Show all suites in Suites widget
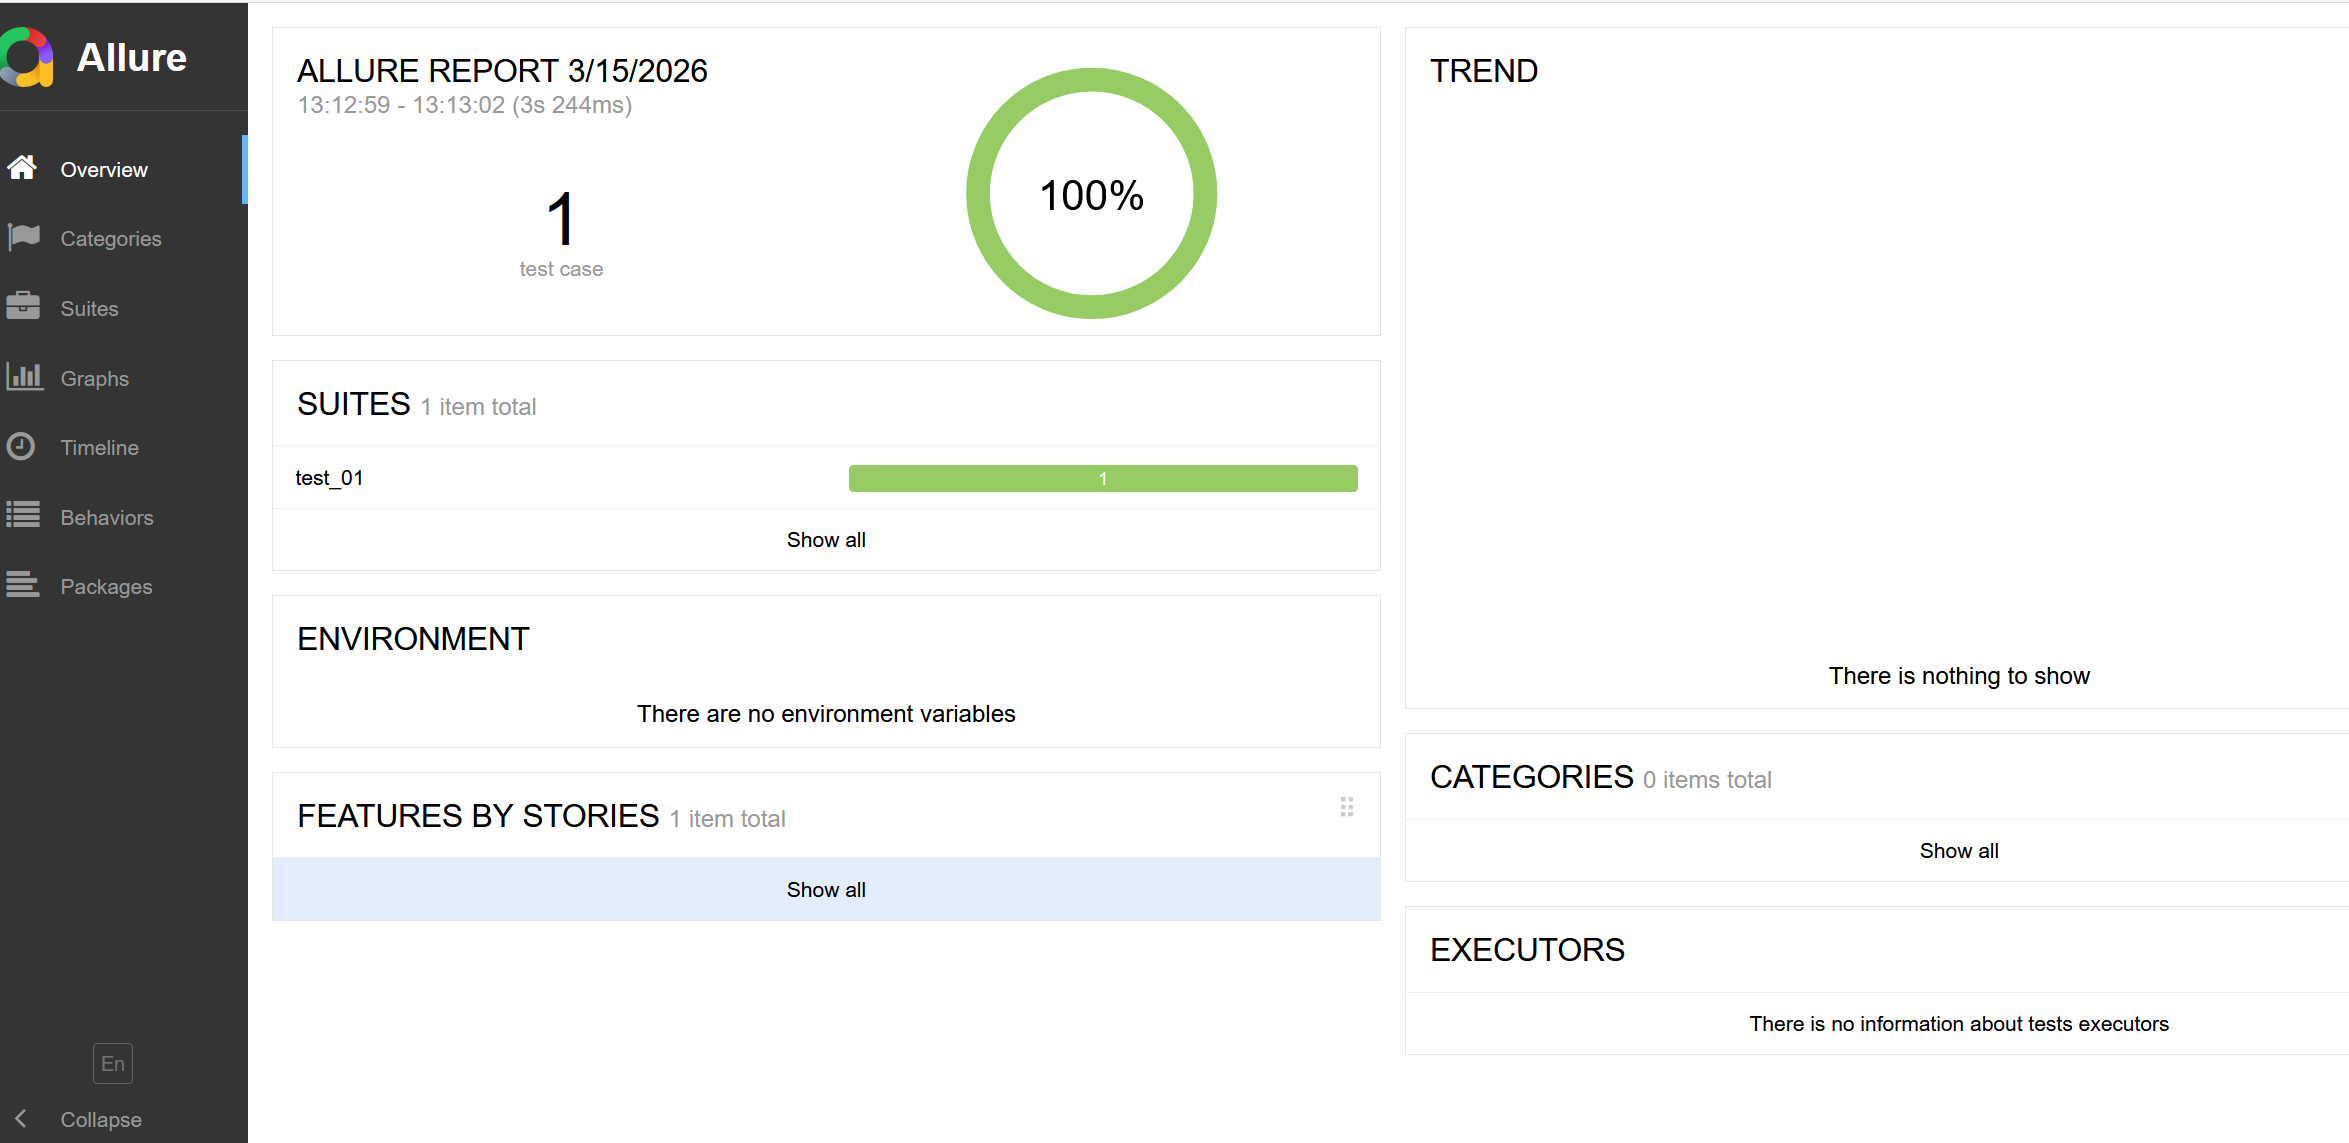The height and width of the screenshot is (1143, 2349). (x=825, y=540)
